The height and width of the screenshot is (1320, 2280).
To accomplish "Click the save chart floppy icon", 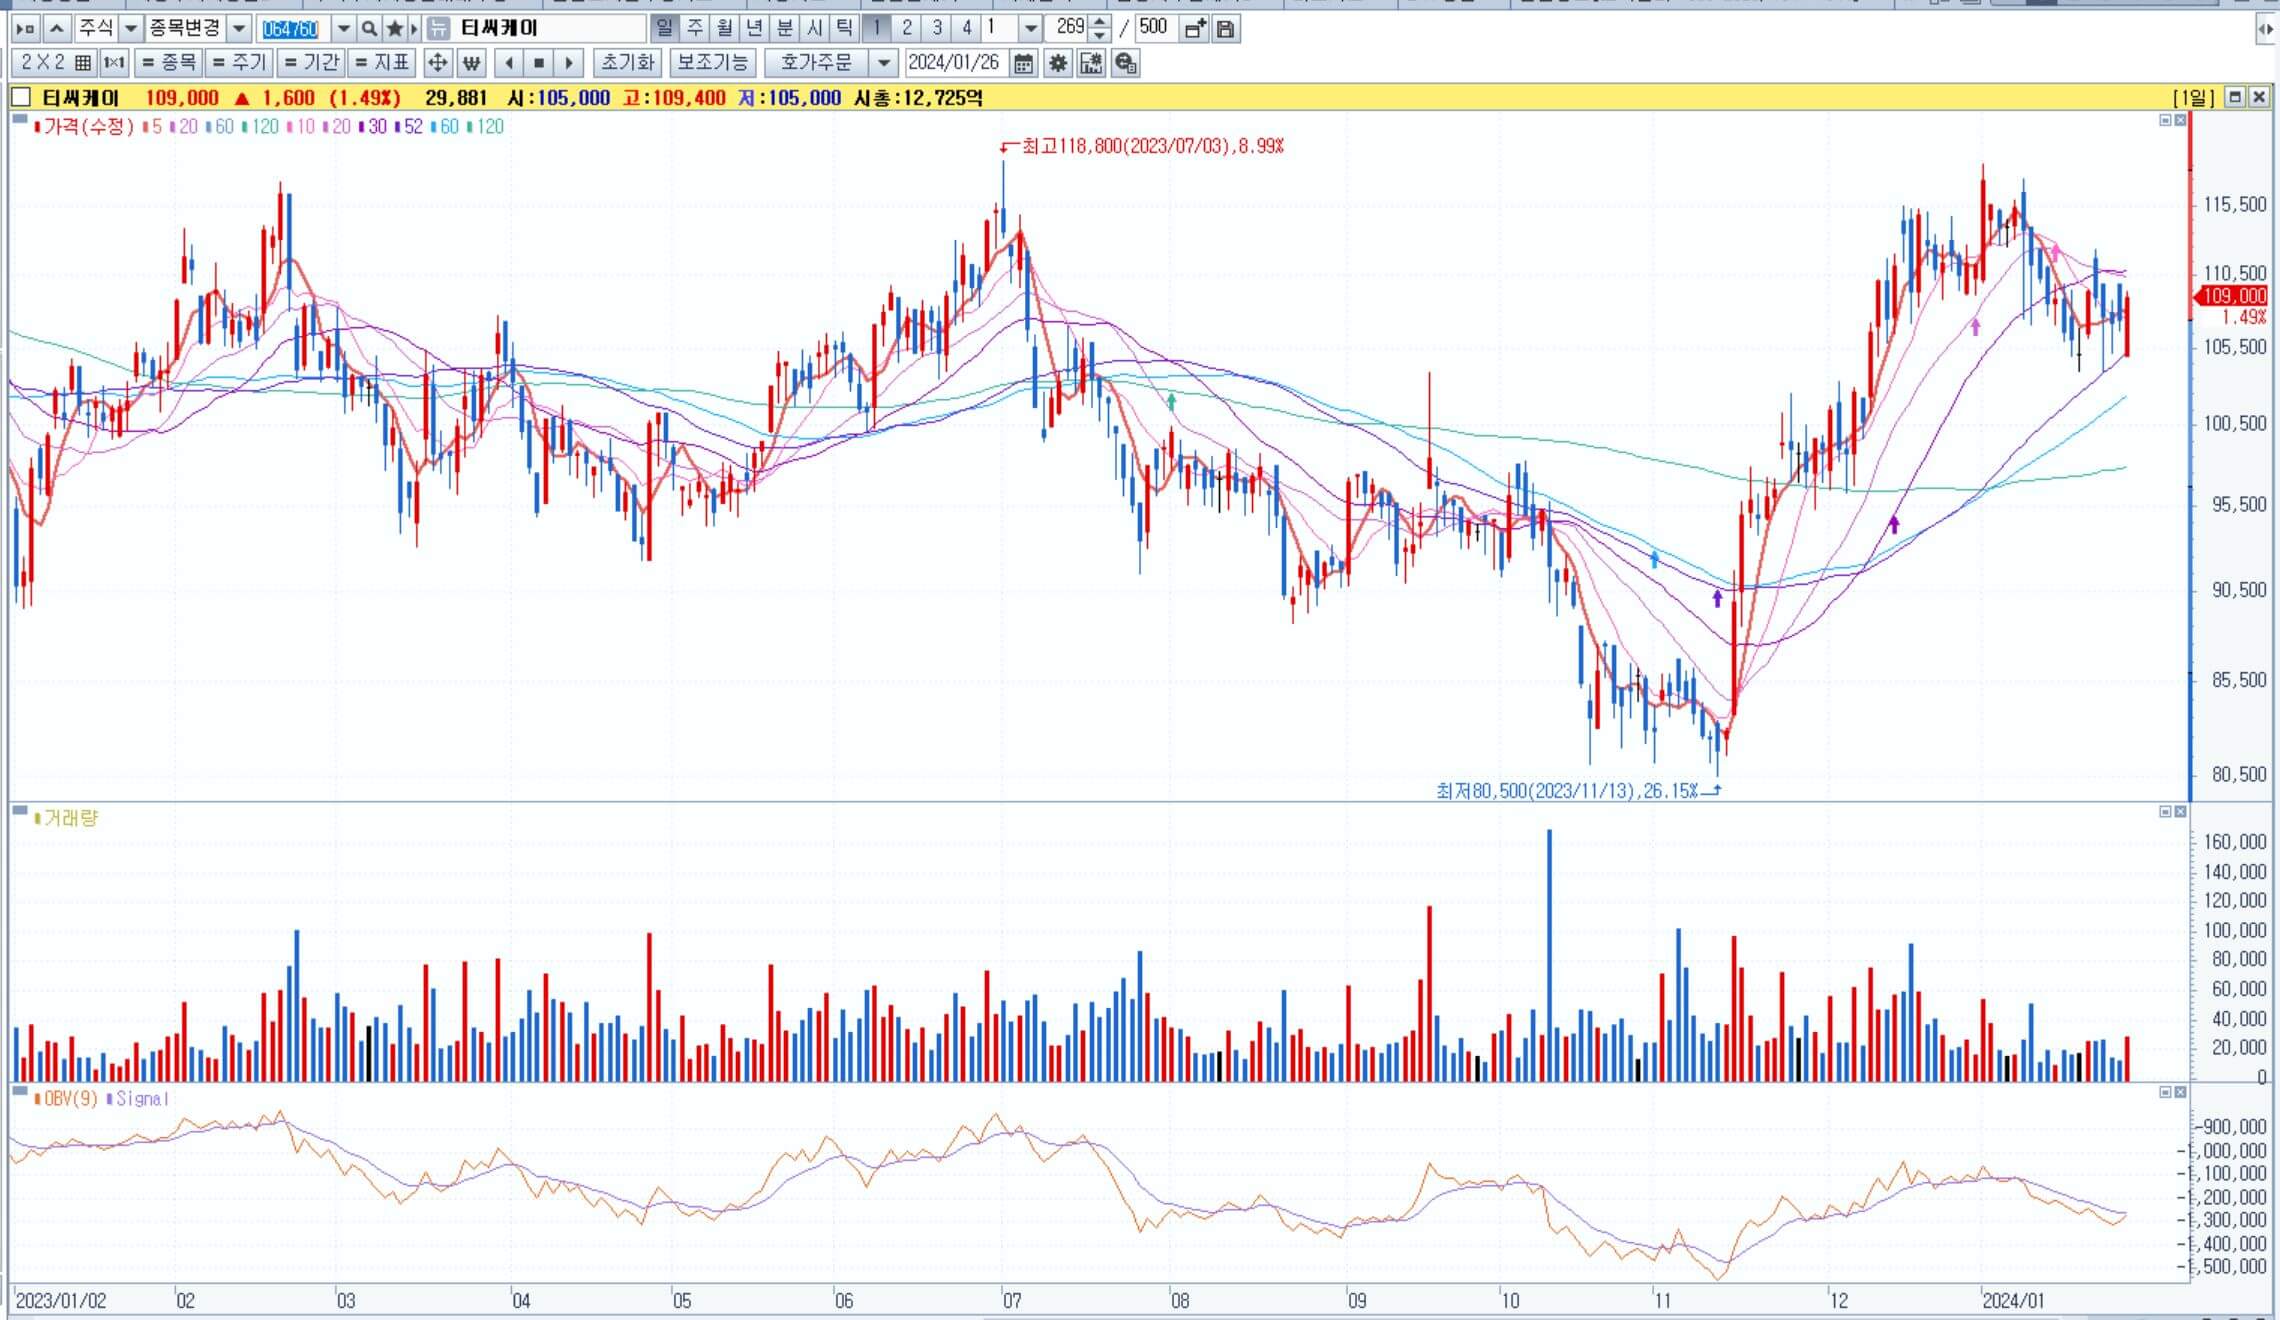I will coord(1225,29).
